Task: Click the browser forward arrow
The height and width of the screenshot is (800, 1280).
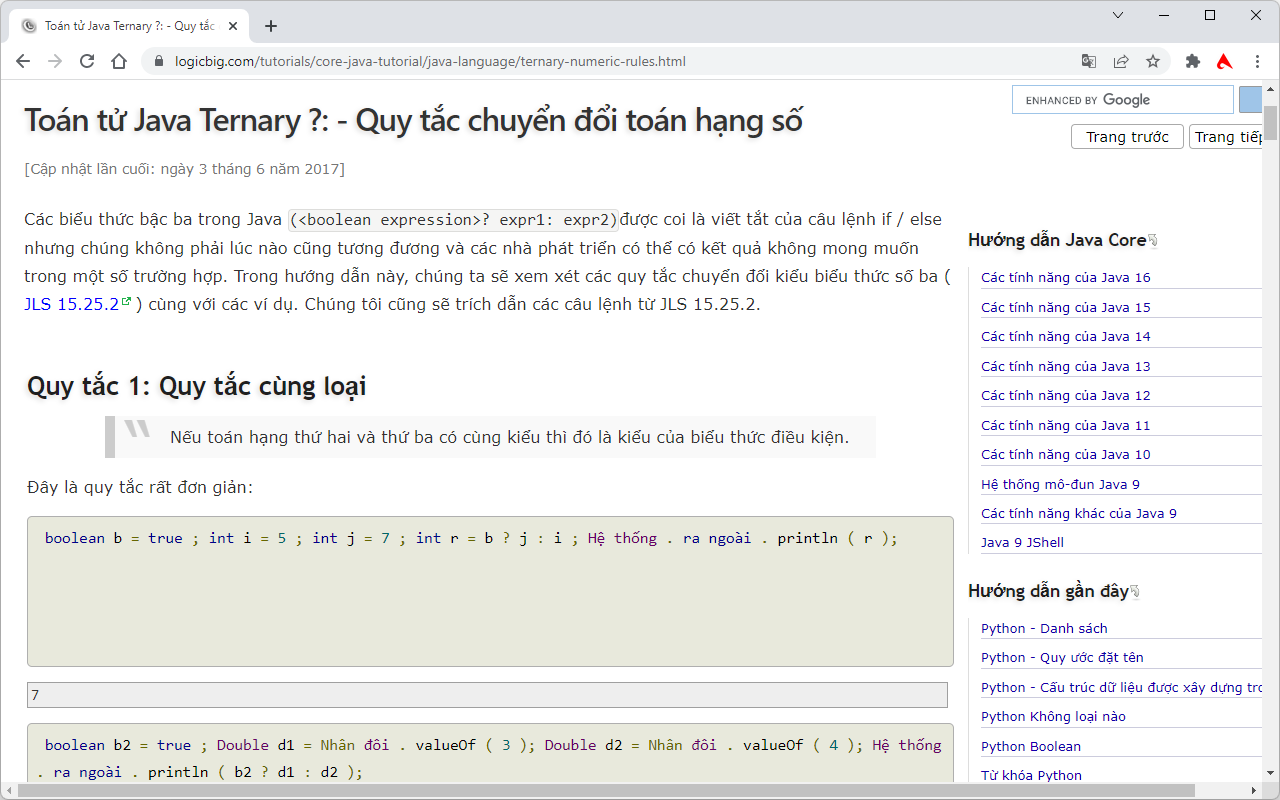Action: tap(55, 61)
